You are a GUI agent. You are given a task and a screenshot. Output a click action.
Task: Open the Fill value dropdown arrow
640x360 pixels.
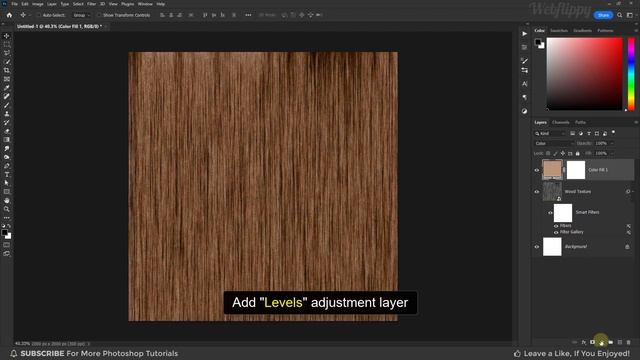(x=611, y=153)
